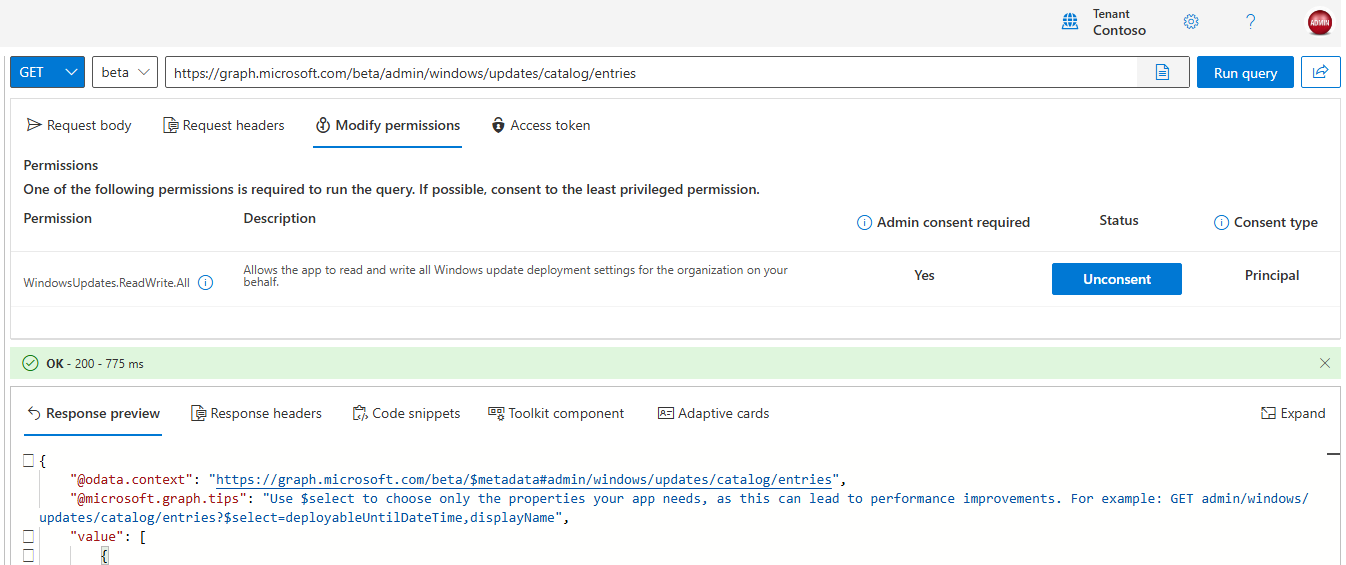The width and height of the screenshot is (1346, 565).
Task: Run the query
Action: [x=1245, y=72]
